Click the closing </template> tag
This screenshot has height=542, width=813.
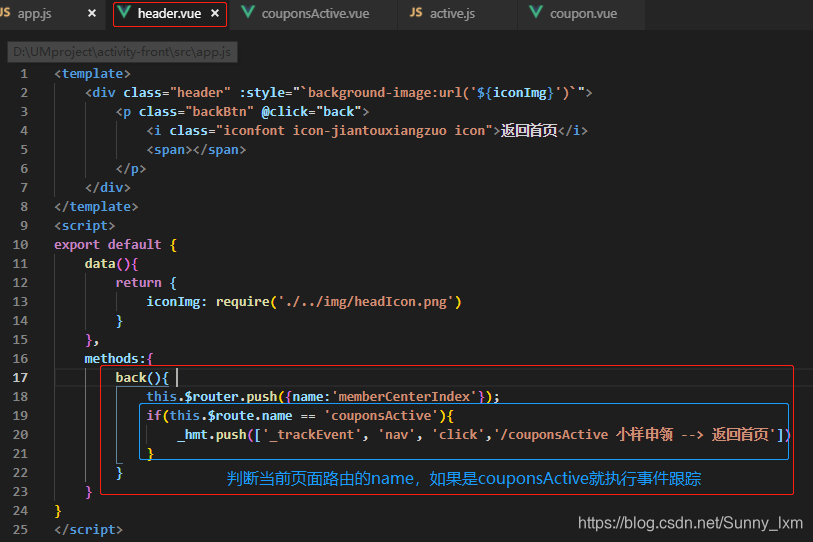pos(96,207)
